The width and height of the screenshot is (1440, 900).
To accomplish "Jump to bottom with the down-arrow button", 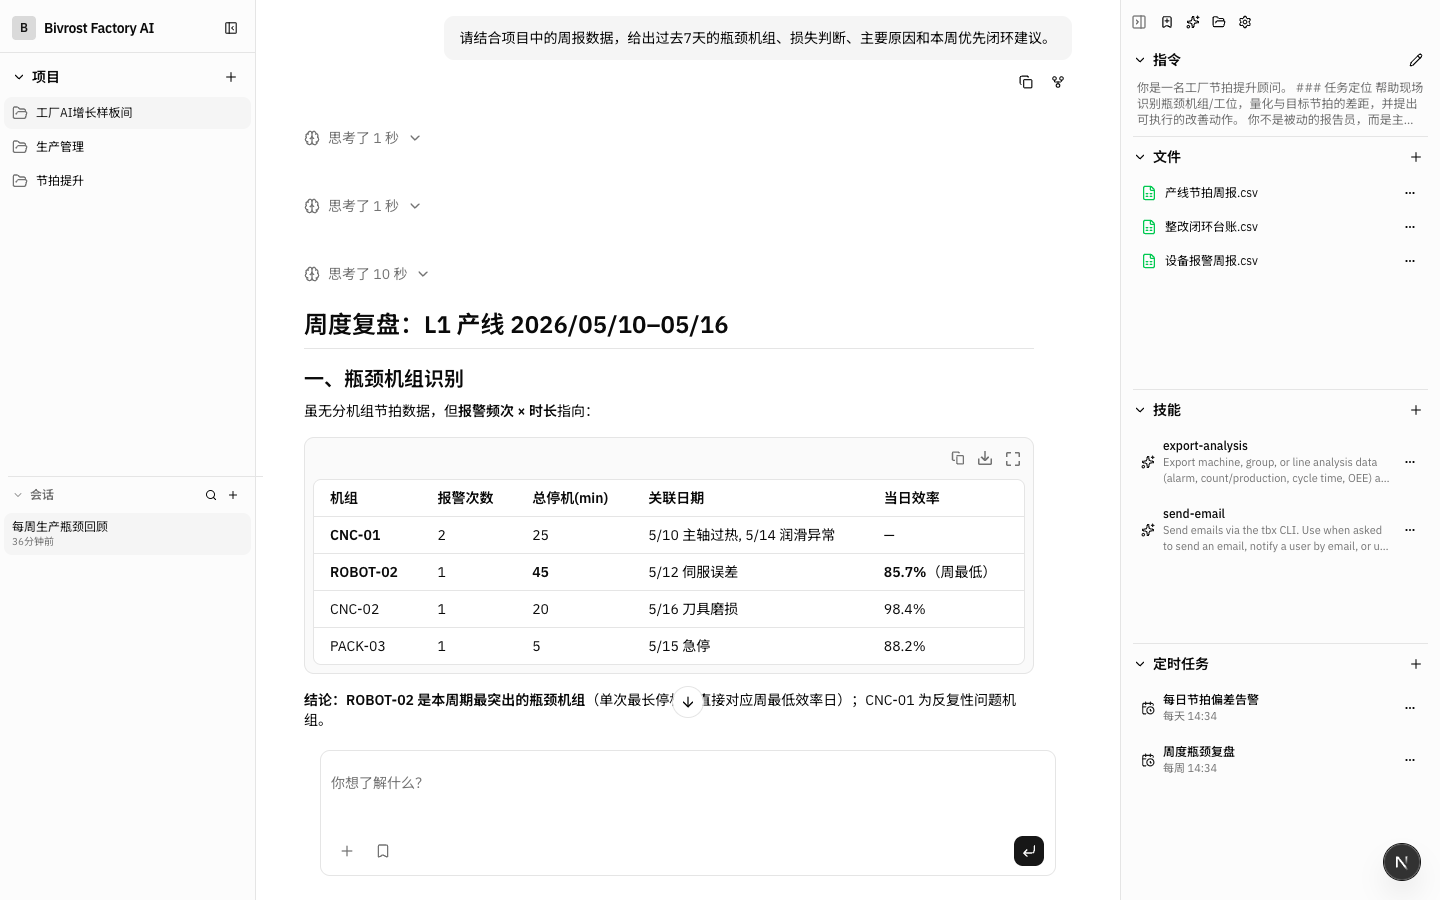I will pyautogui.click(x=688, y=702).
